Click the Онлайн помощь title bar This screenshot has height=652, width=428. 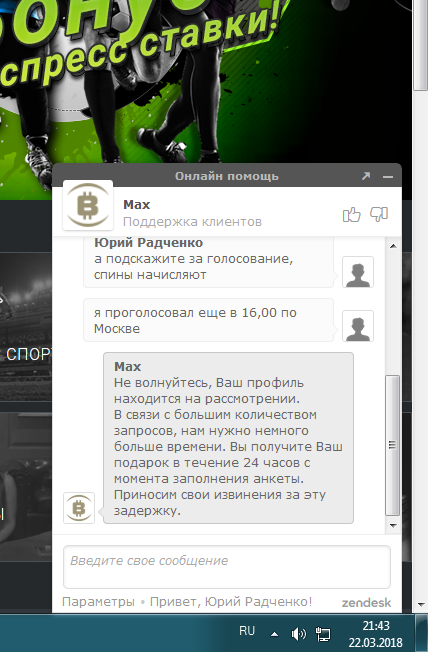coord(227,176)
